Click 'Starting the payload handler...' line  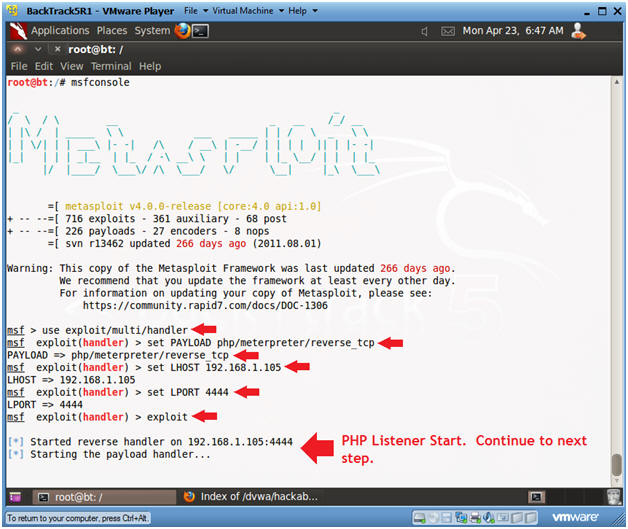click(109, 454)
